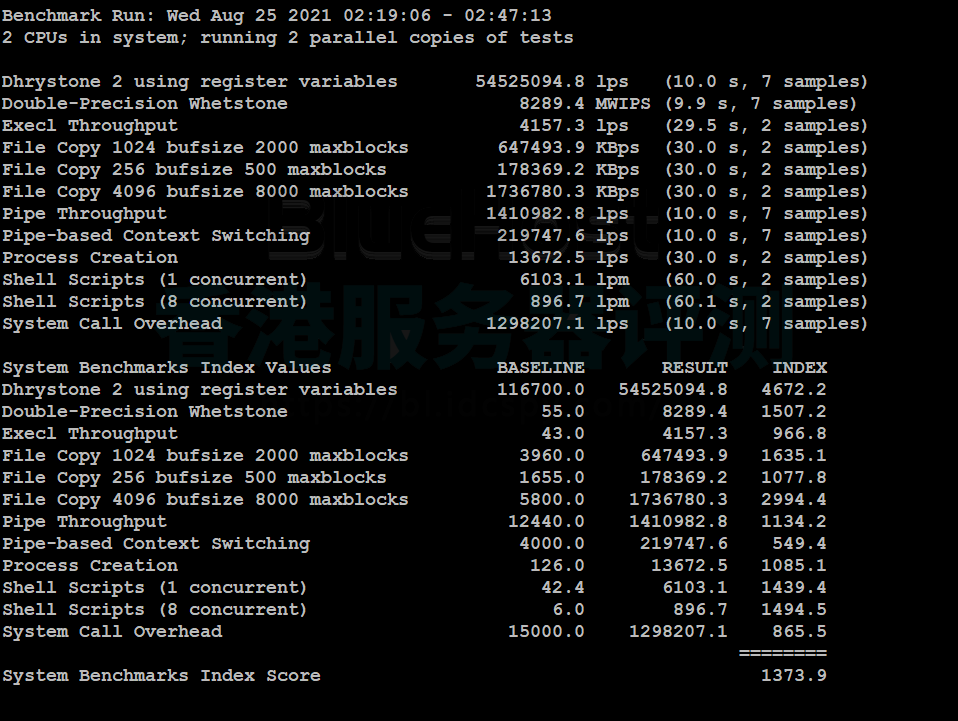Click the 6103.1 lpm shell scripts value

[573, 280]
